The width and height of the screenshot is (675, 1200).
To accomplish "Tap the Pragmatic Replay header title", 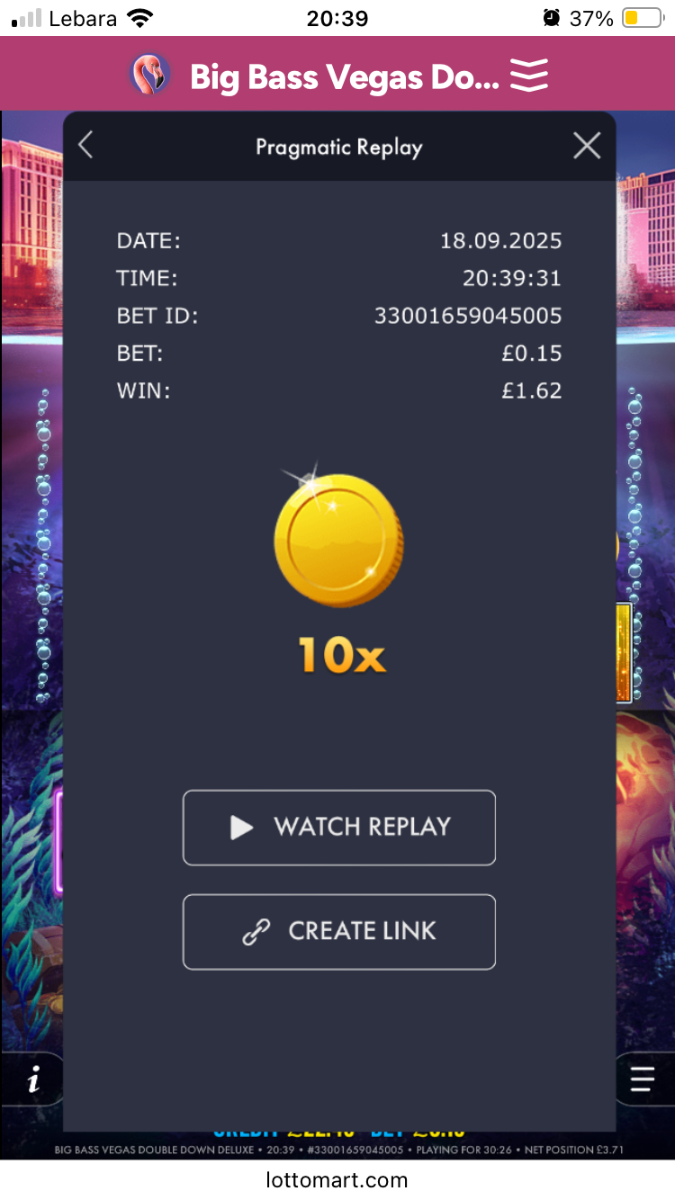I will 339,147.
